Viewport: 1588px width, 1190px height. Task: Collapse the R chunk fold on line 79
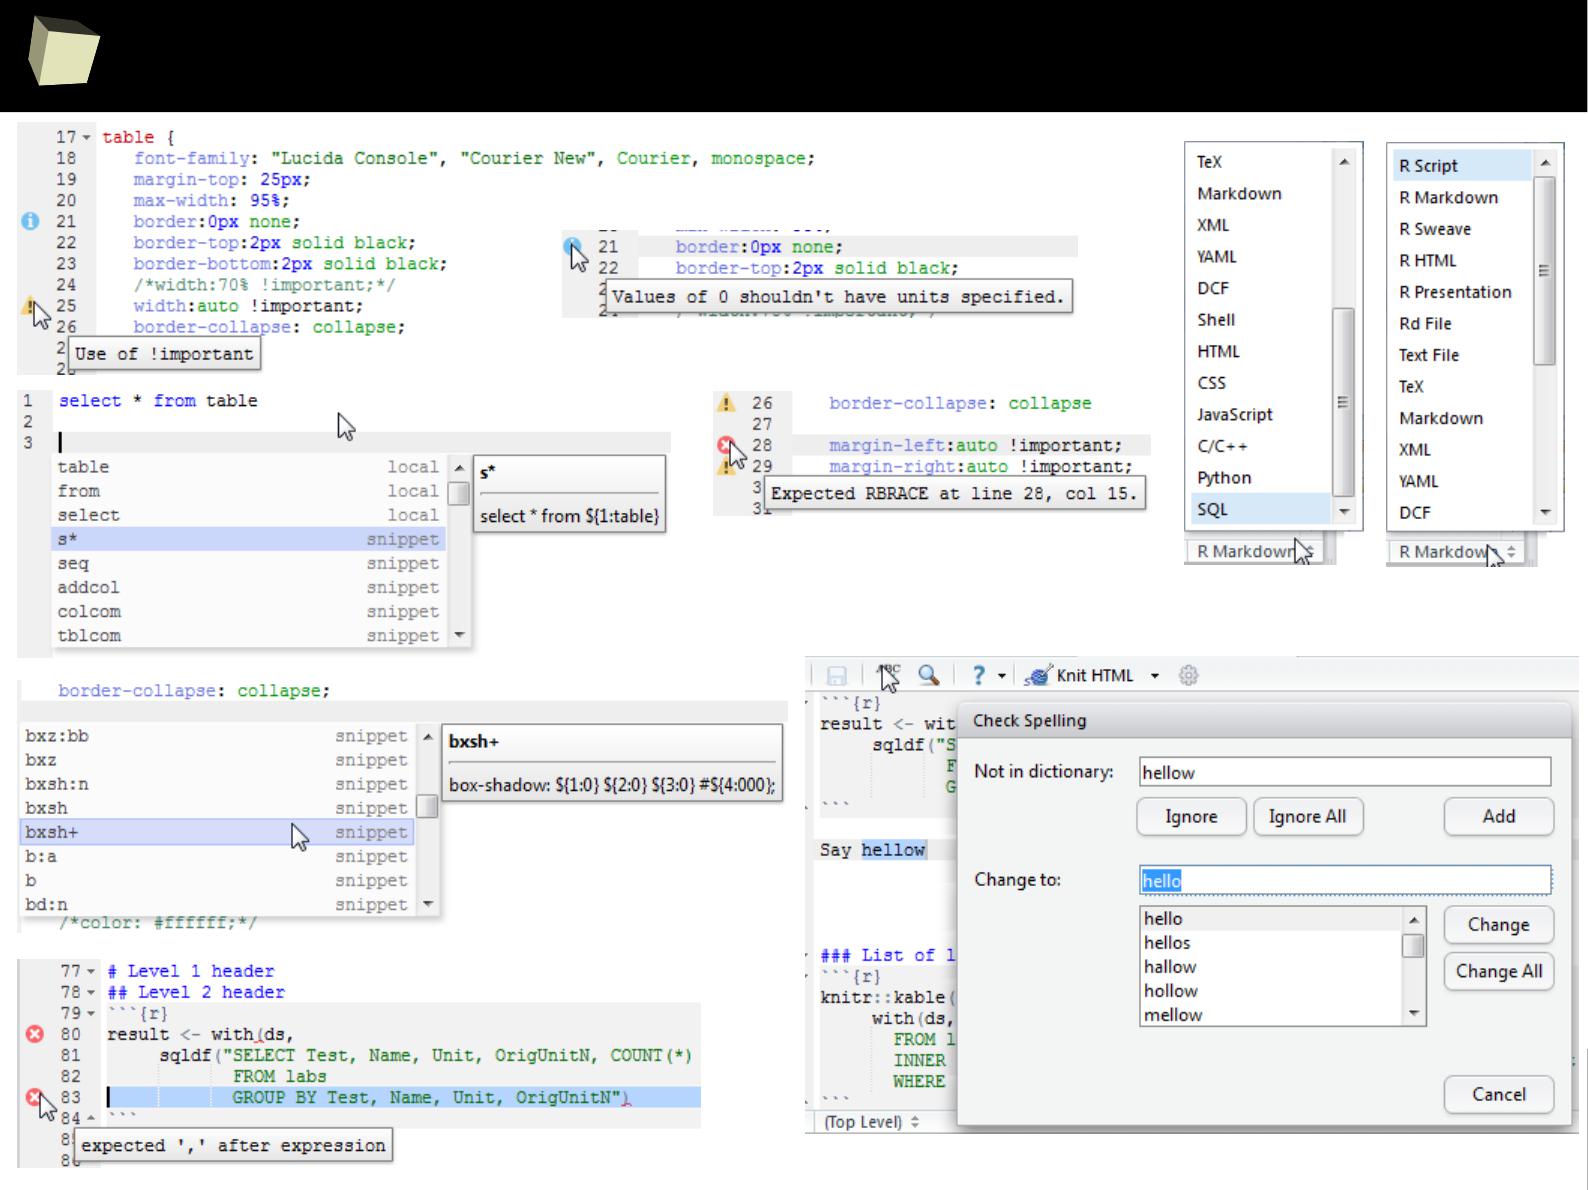pyautogui.click(x=92, y=1014)
